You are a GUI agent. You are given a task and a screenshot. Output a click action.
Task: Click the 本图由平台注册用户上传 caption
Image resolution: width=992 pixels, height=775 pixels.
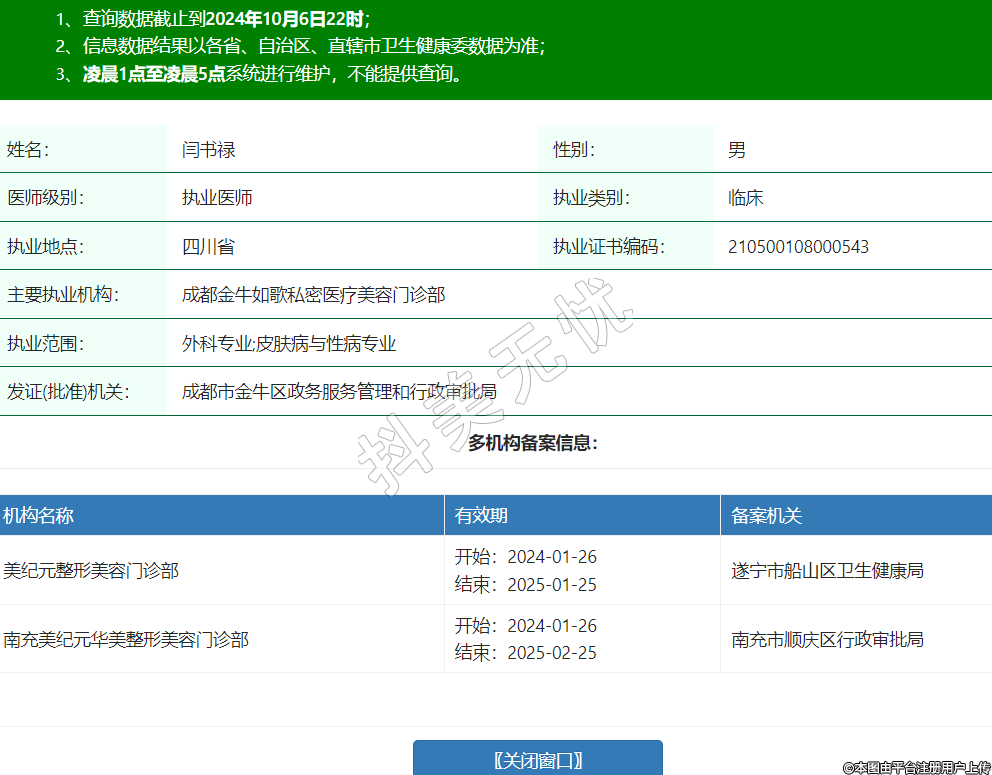[x=917, y=767]
